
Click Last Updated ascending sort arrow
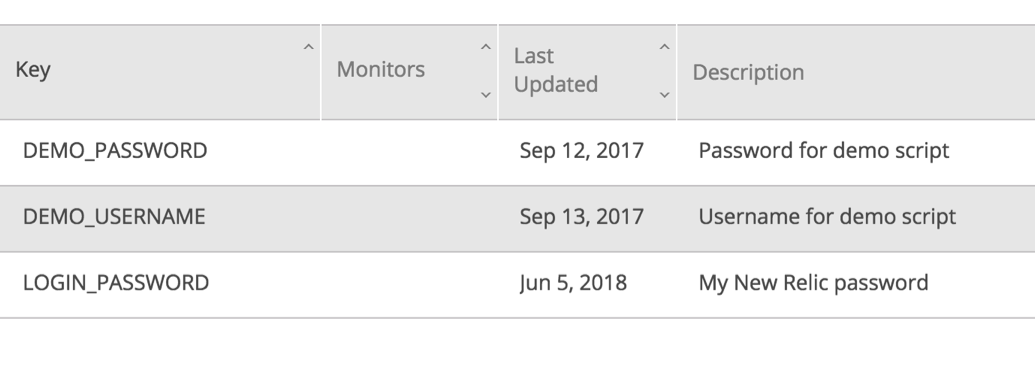tap(665, 48)
